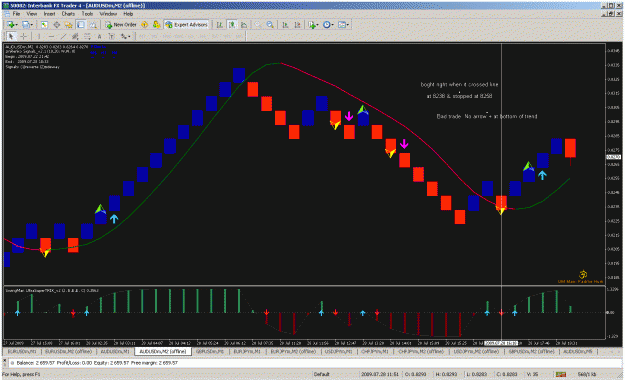Open the Insert menu

49,14
